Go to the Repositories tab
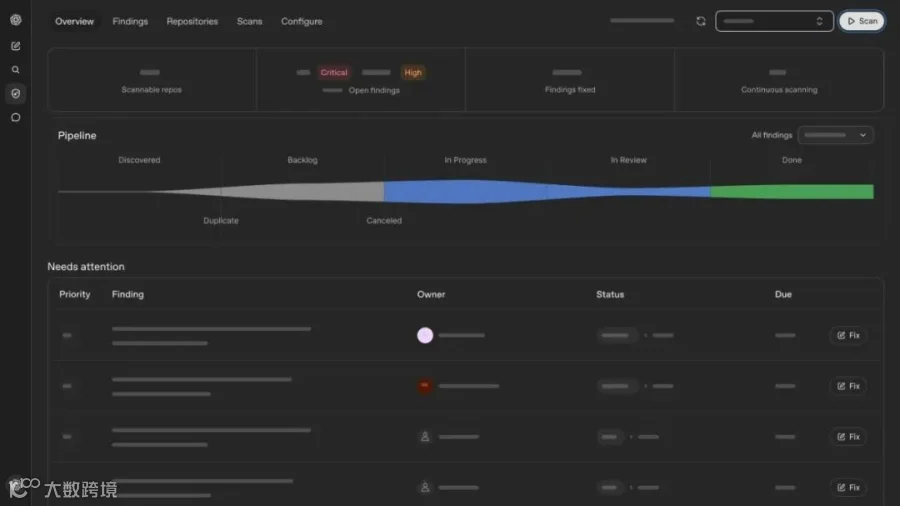Image resolution: width=900 pixels, height=506 pixels. click(192, 21)
